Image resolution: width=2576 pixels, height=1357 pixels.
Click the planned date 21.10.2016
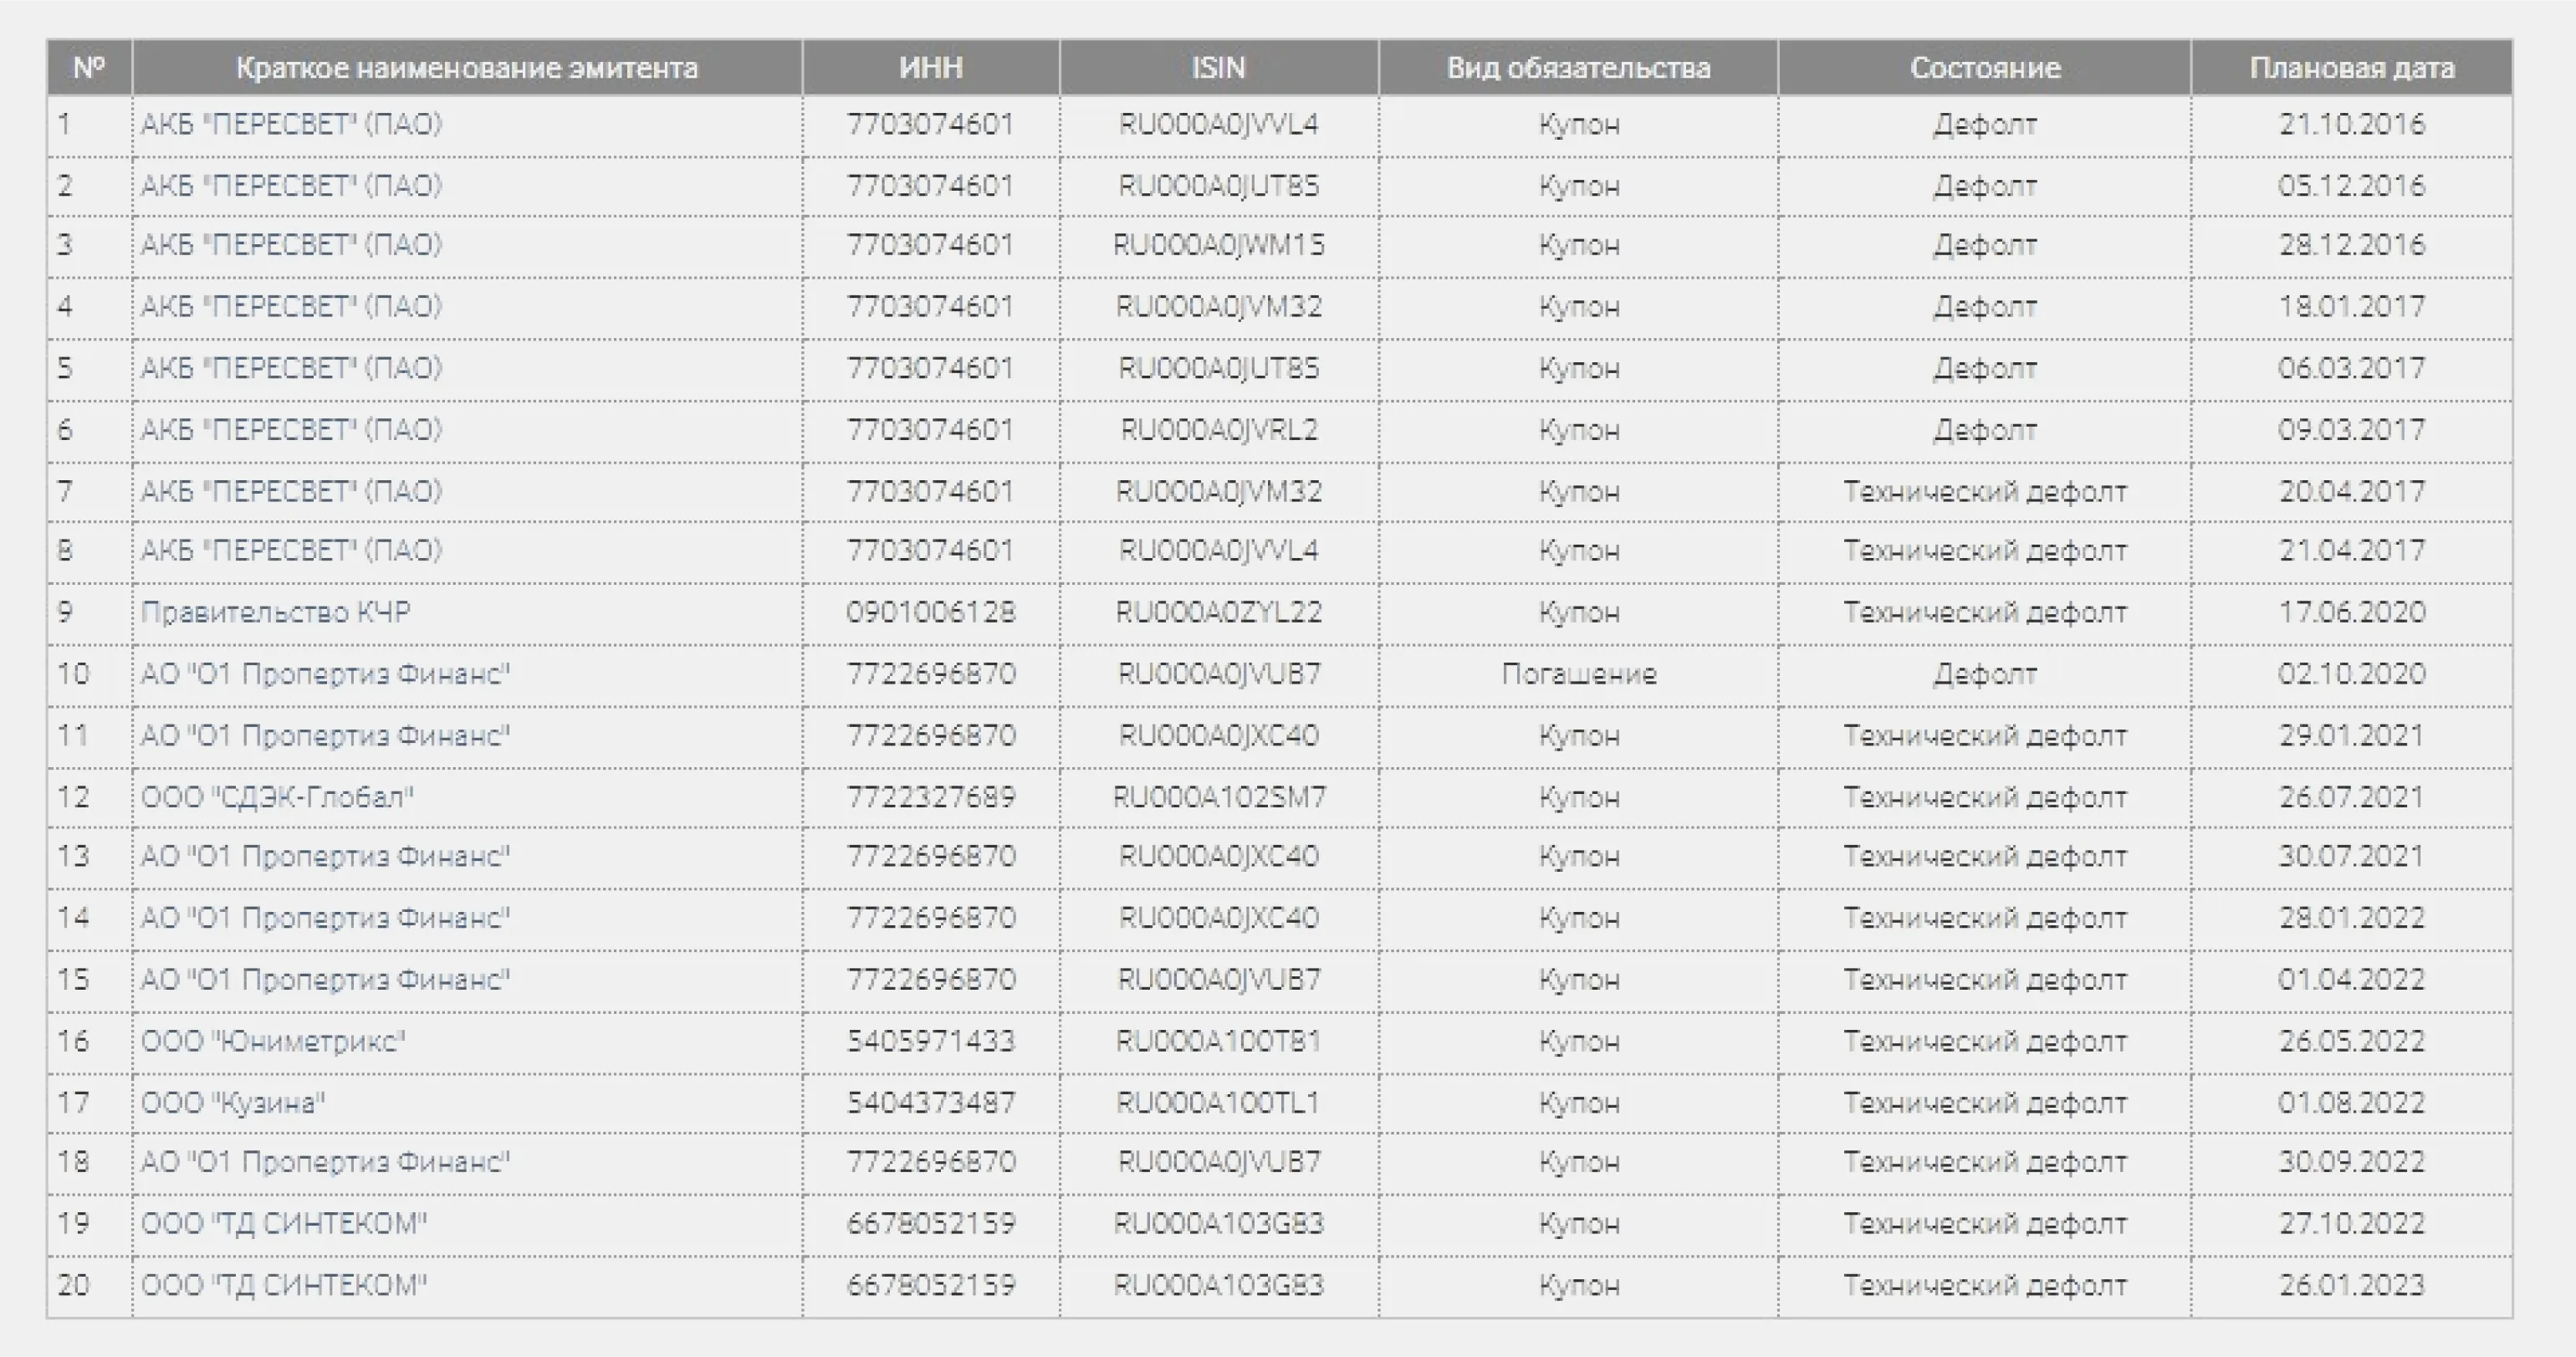pyautogui.click(x=2351, y=124)
